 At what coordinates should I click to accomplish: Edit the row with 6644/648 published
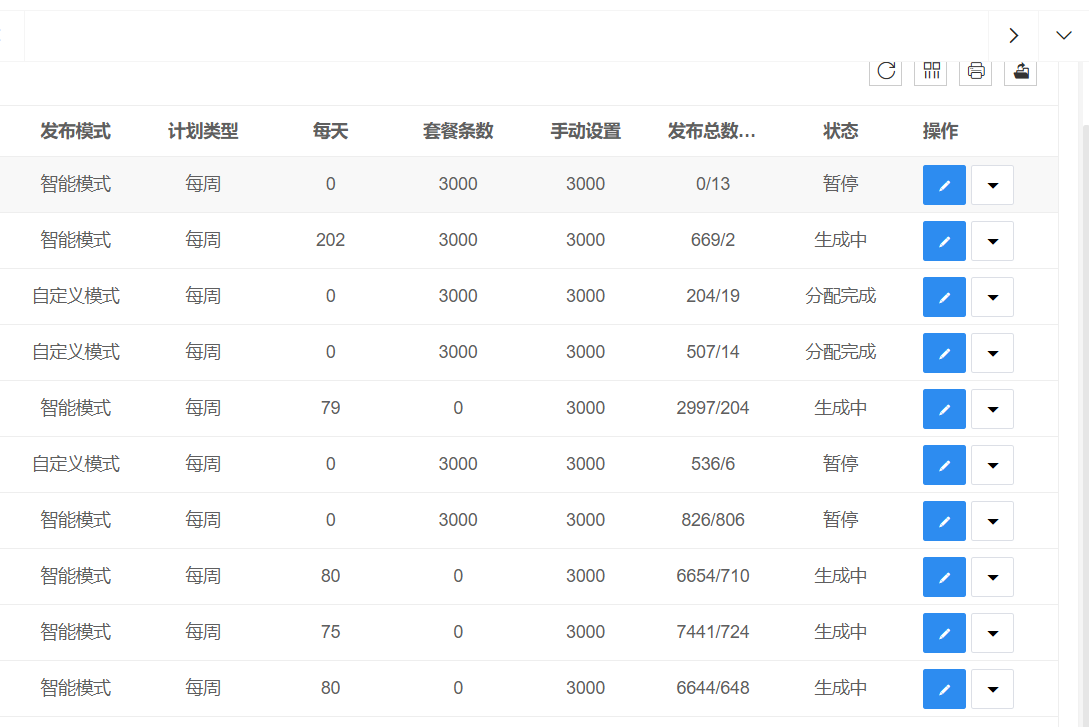tap(944, 689)
